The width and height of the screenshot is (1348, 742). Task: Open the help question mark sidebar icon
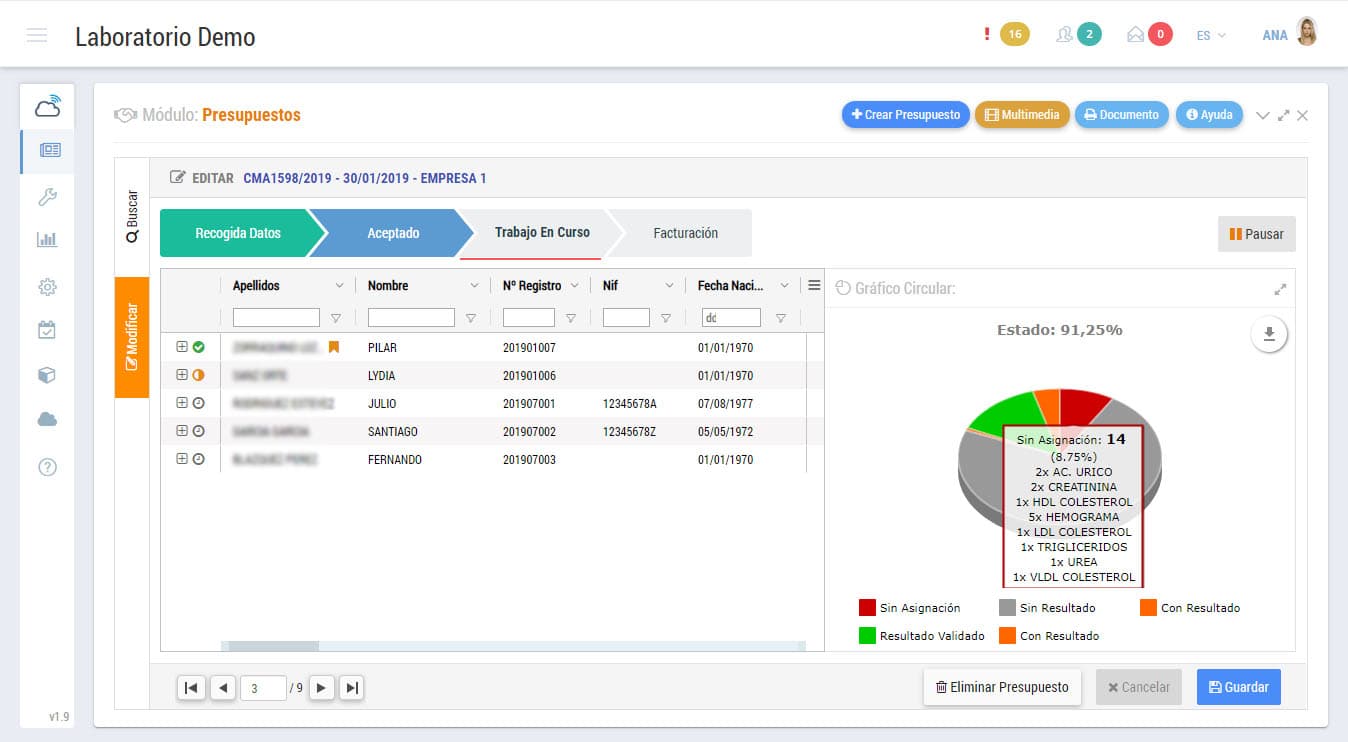coord(47,466)
